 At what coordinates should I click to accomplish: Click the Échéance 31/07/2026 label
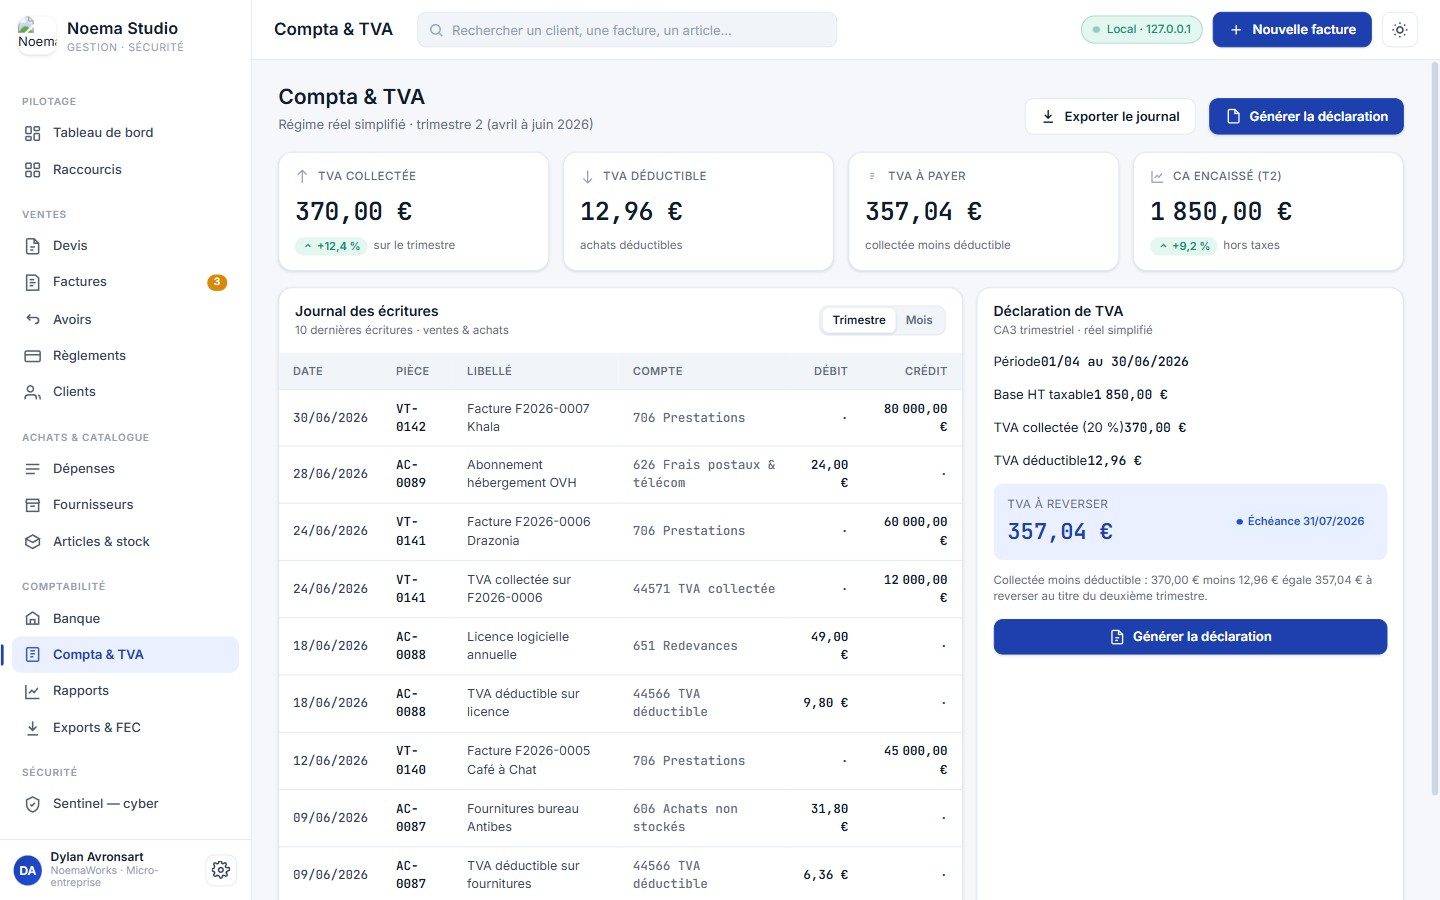click(1300, 521)
